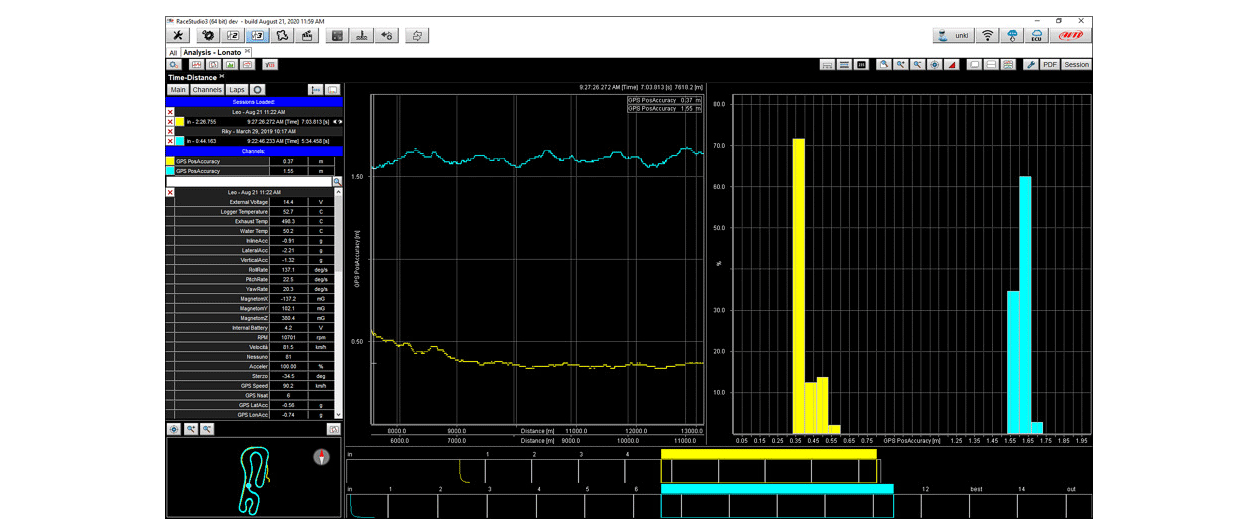The width and height of the screenshot is (1259, 531).
Task: Click cyan swatch of second GPS PosAccuracy channel
Action: tap(170, 171)
